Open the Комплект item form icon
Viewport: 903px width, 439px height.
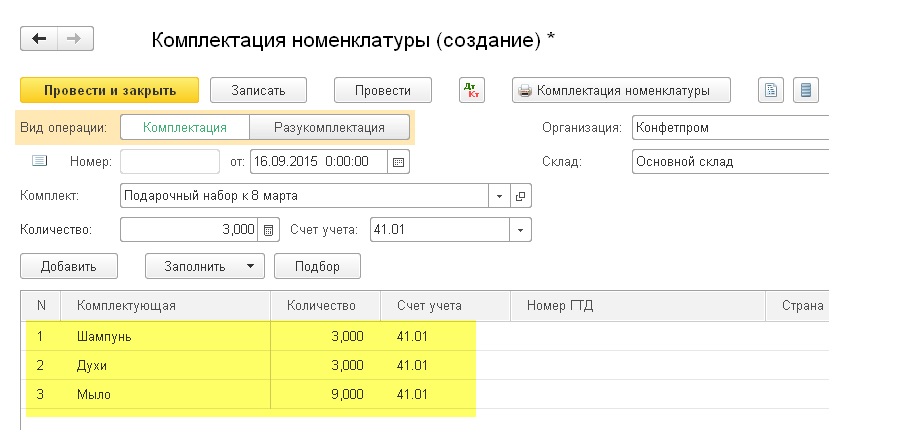[521, 196]
